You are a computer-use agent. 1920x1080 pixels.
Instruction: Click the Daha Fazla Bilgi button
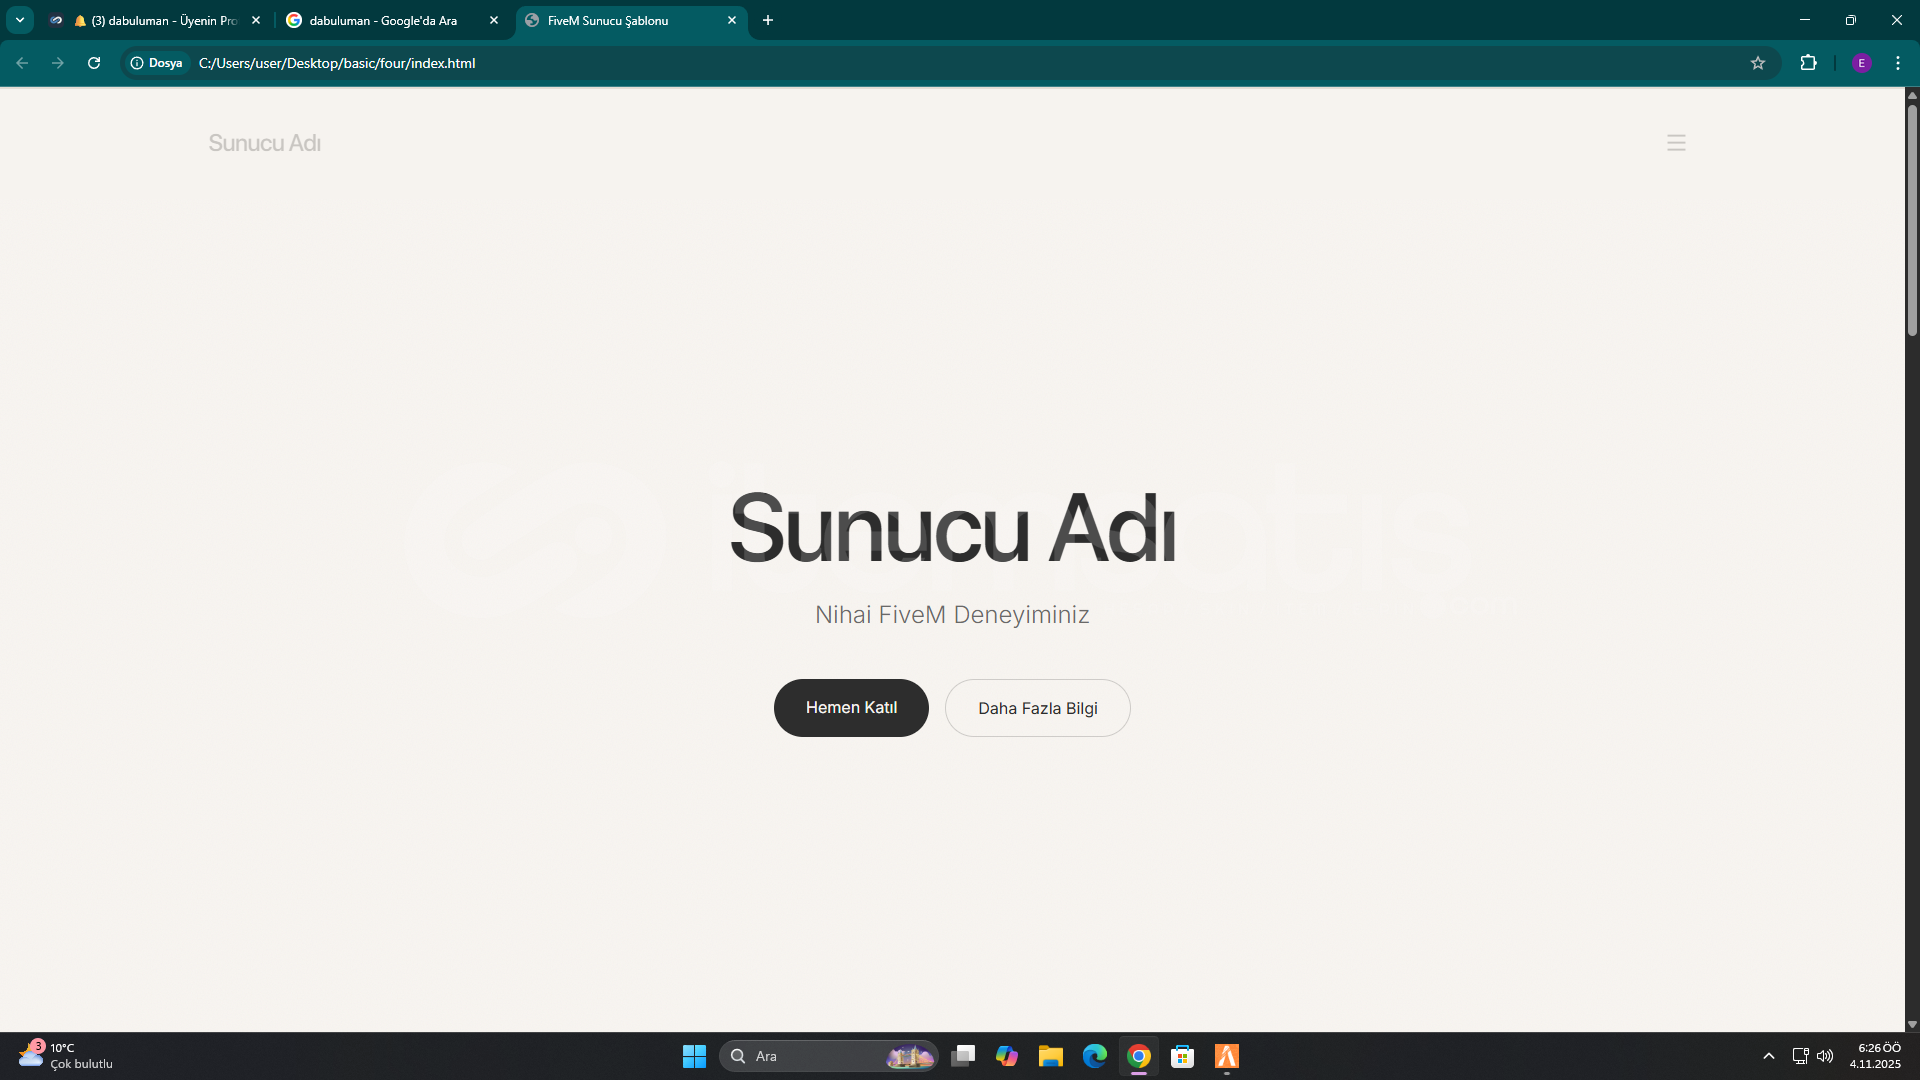[1037, 708]
